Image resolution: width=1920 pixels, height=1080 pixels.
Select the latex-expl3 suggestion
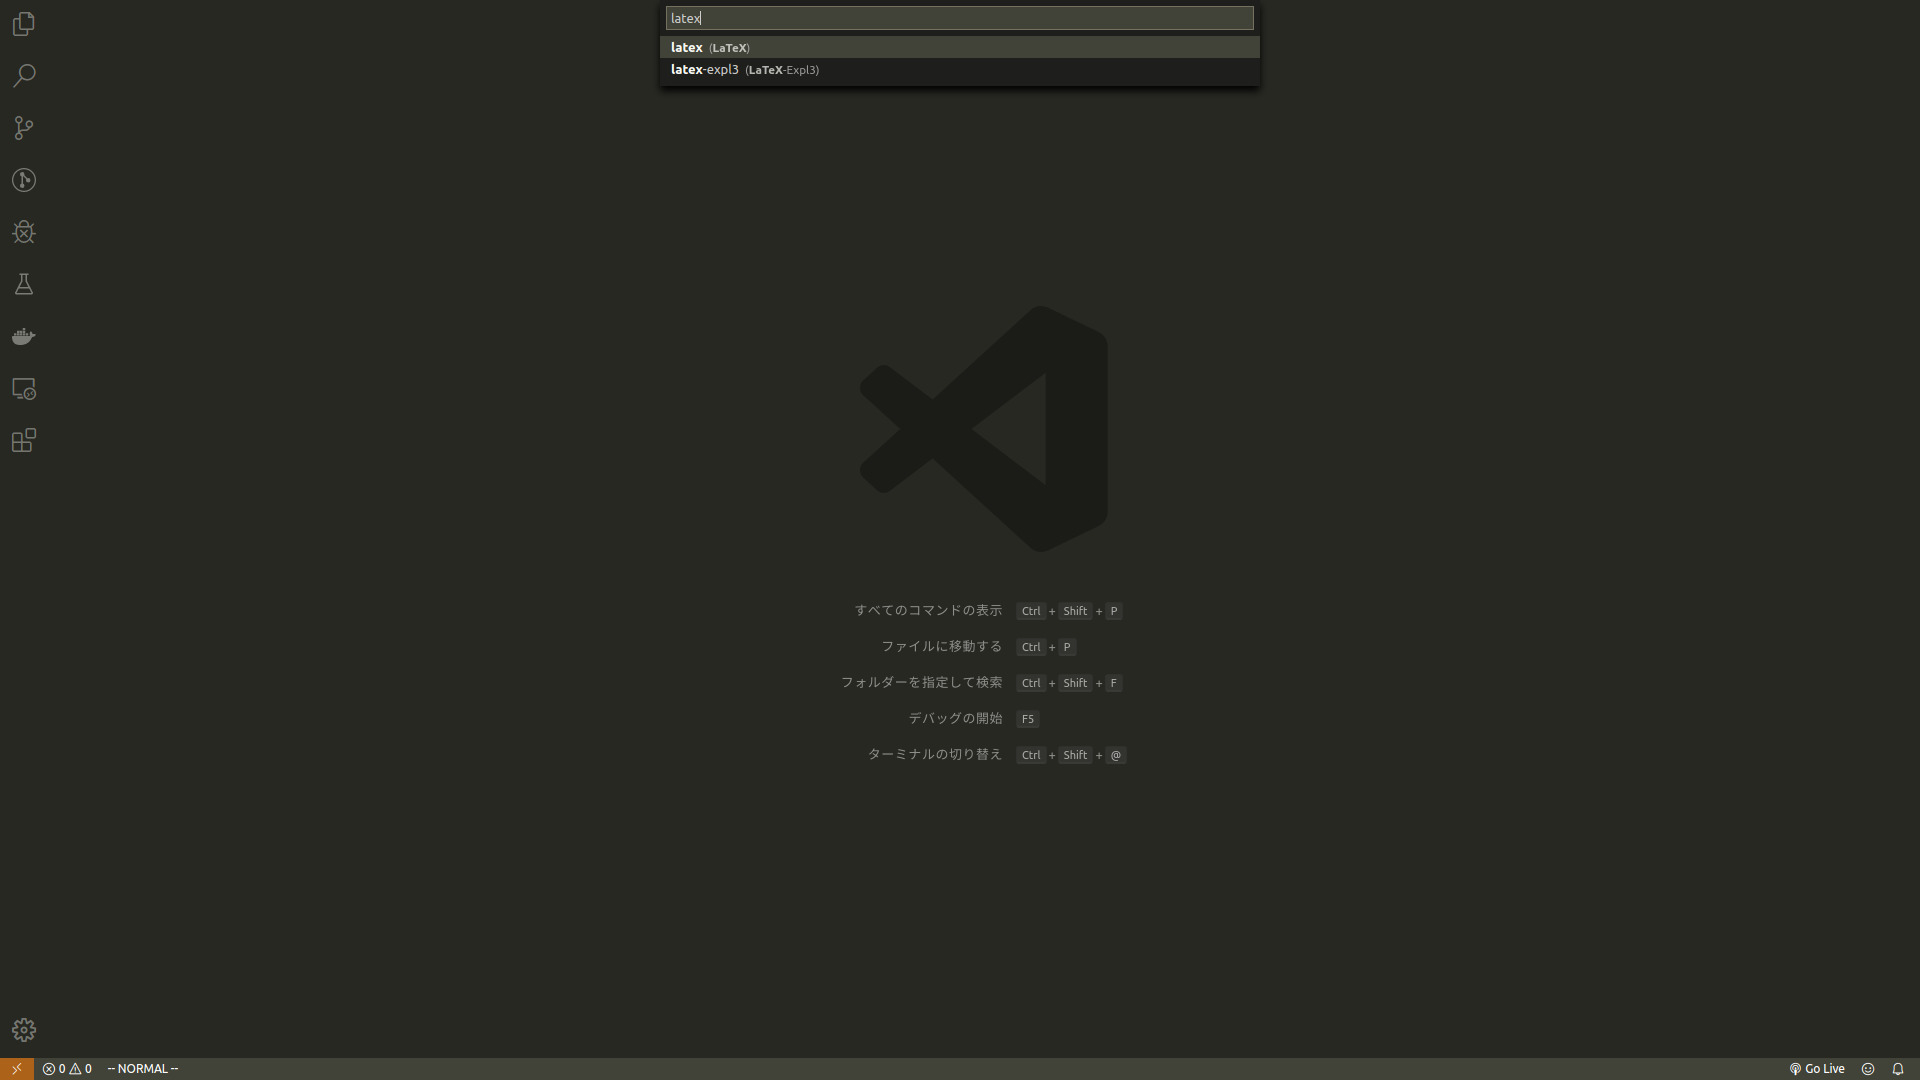tap(744, 70)
